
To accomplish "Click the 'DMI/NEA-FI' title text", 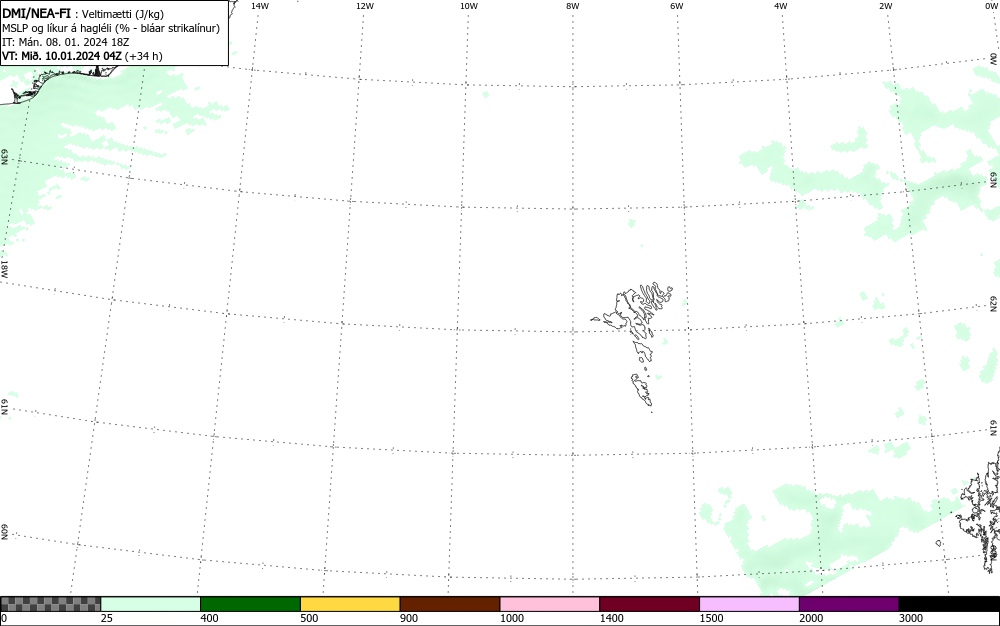I will coord(36,13).
